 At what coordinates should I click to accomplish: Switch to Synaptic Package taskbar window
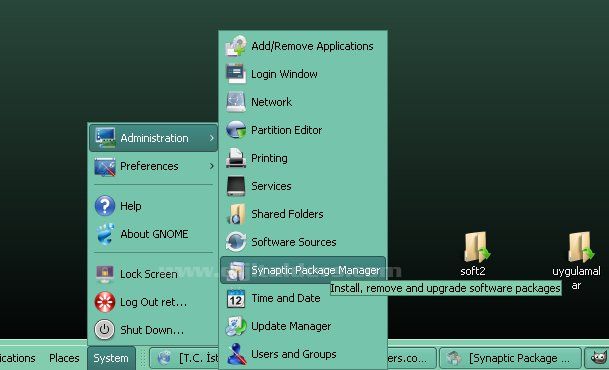pyautogui.click(x=510, y=358)
